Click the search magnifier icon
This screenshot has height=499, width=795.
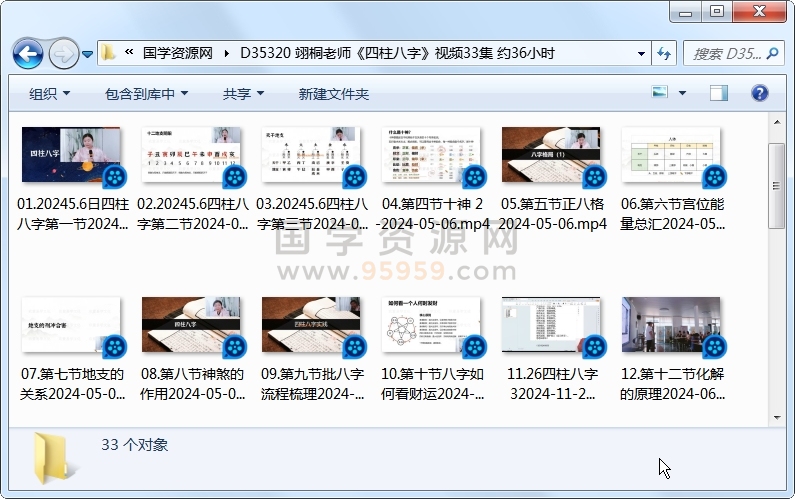click(773, 53)
